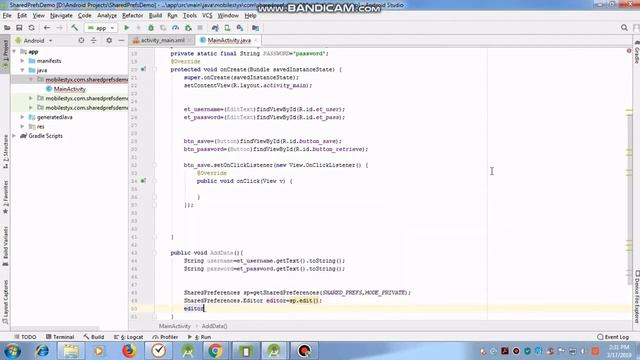Navigate forward with the right arrow icon
Image resolution: width=640 pixels, height=360 pixels.
pos(59,28)
